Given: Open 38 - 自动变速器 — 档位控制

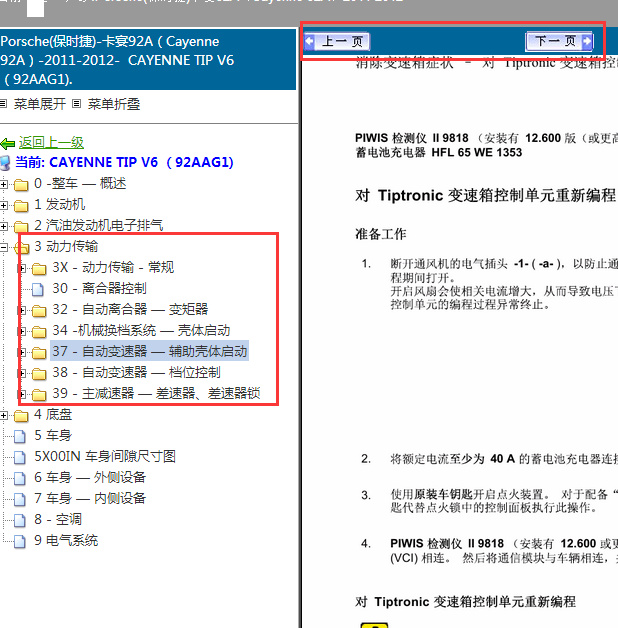Looking at the screenshot, I should point(137,372).
